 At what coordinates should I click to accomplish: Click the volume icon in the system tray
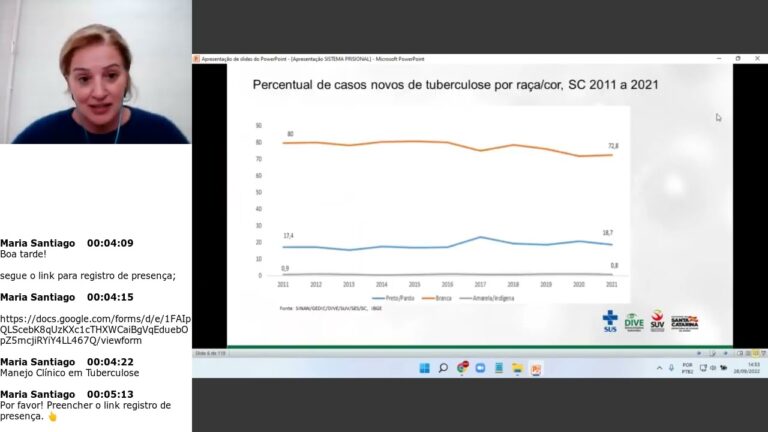pos(713,368)
